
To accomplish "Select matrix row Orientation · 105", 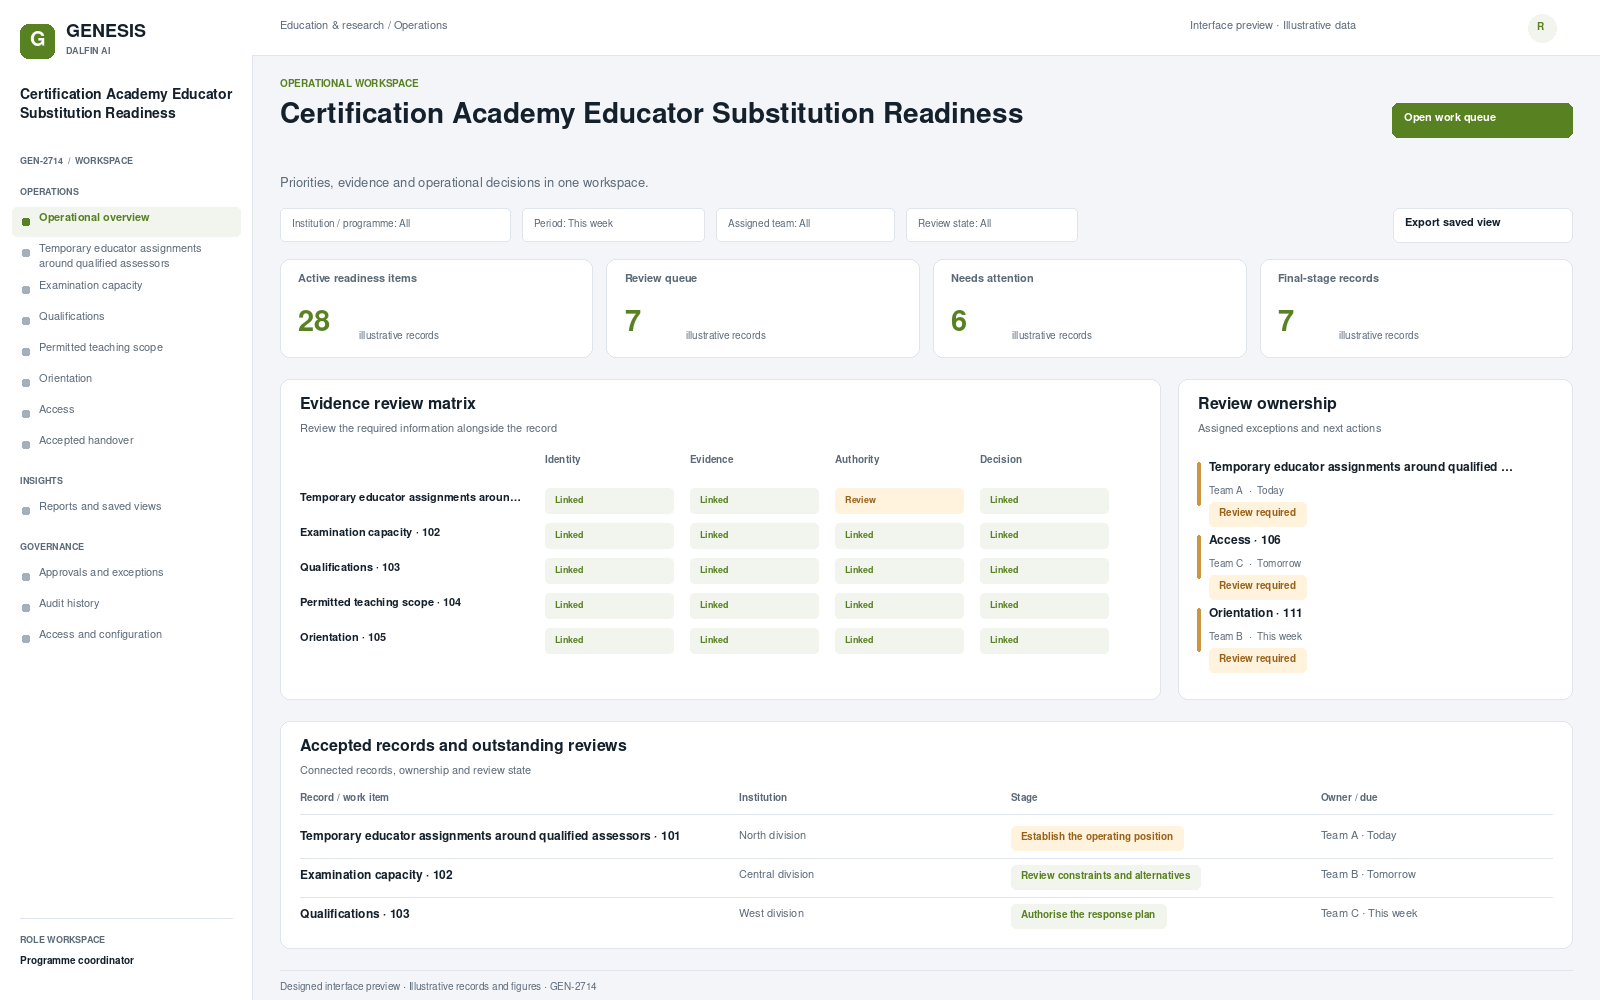I will click(343, 638).
